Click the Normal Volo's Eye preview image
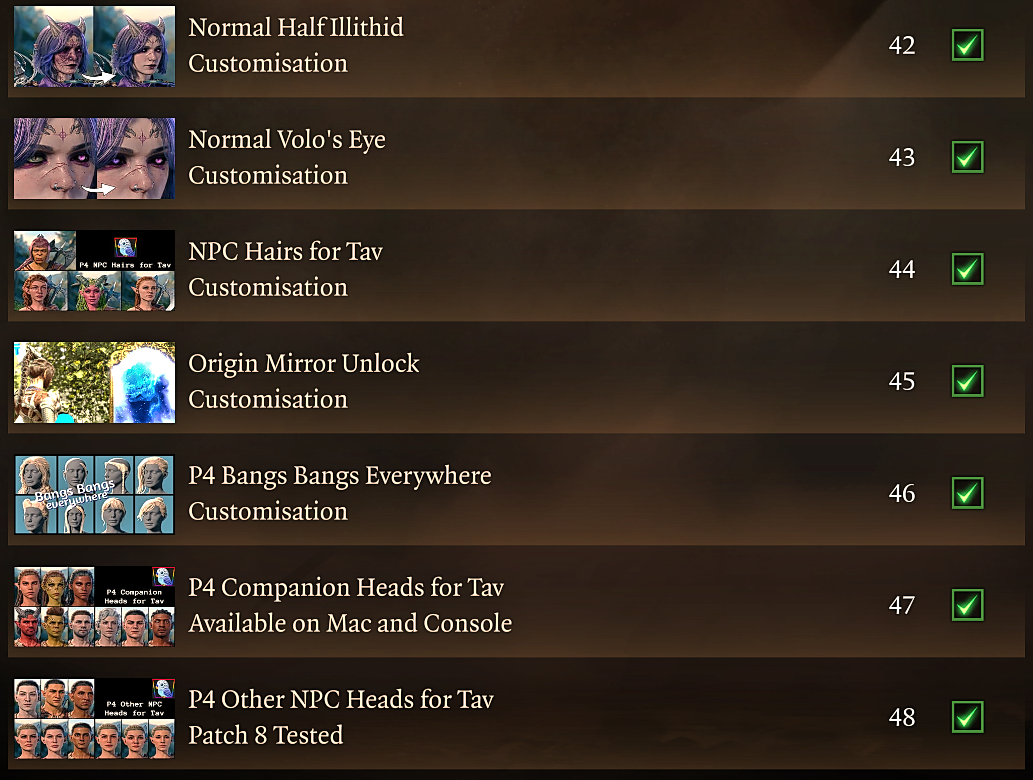The width and height of the screenshot is (1033, 780). pos(94,158)
